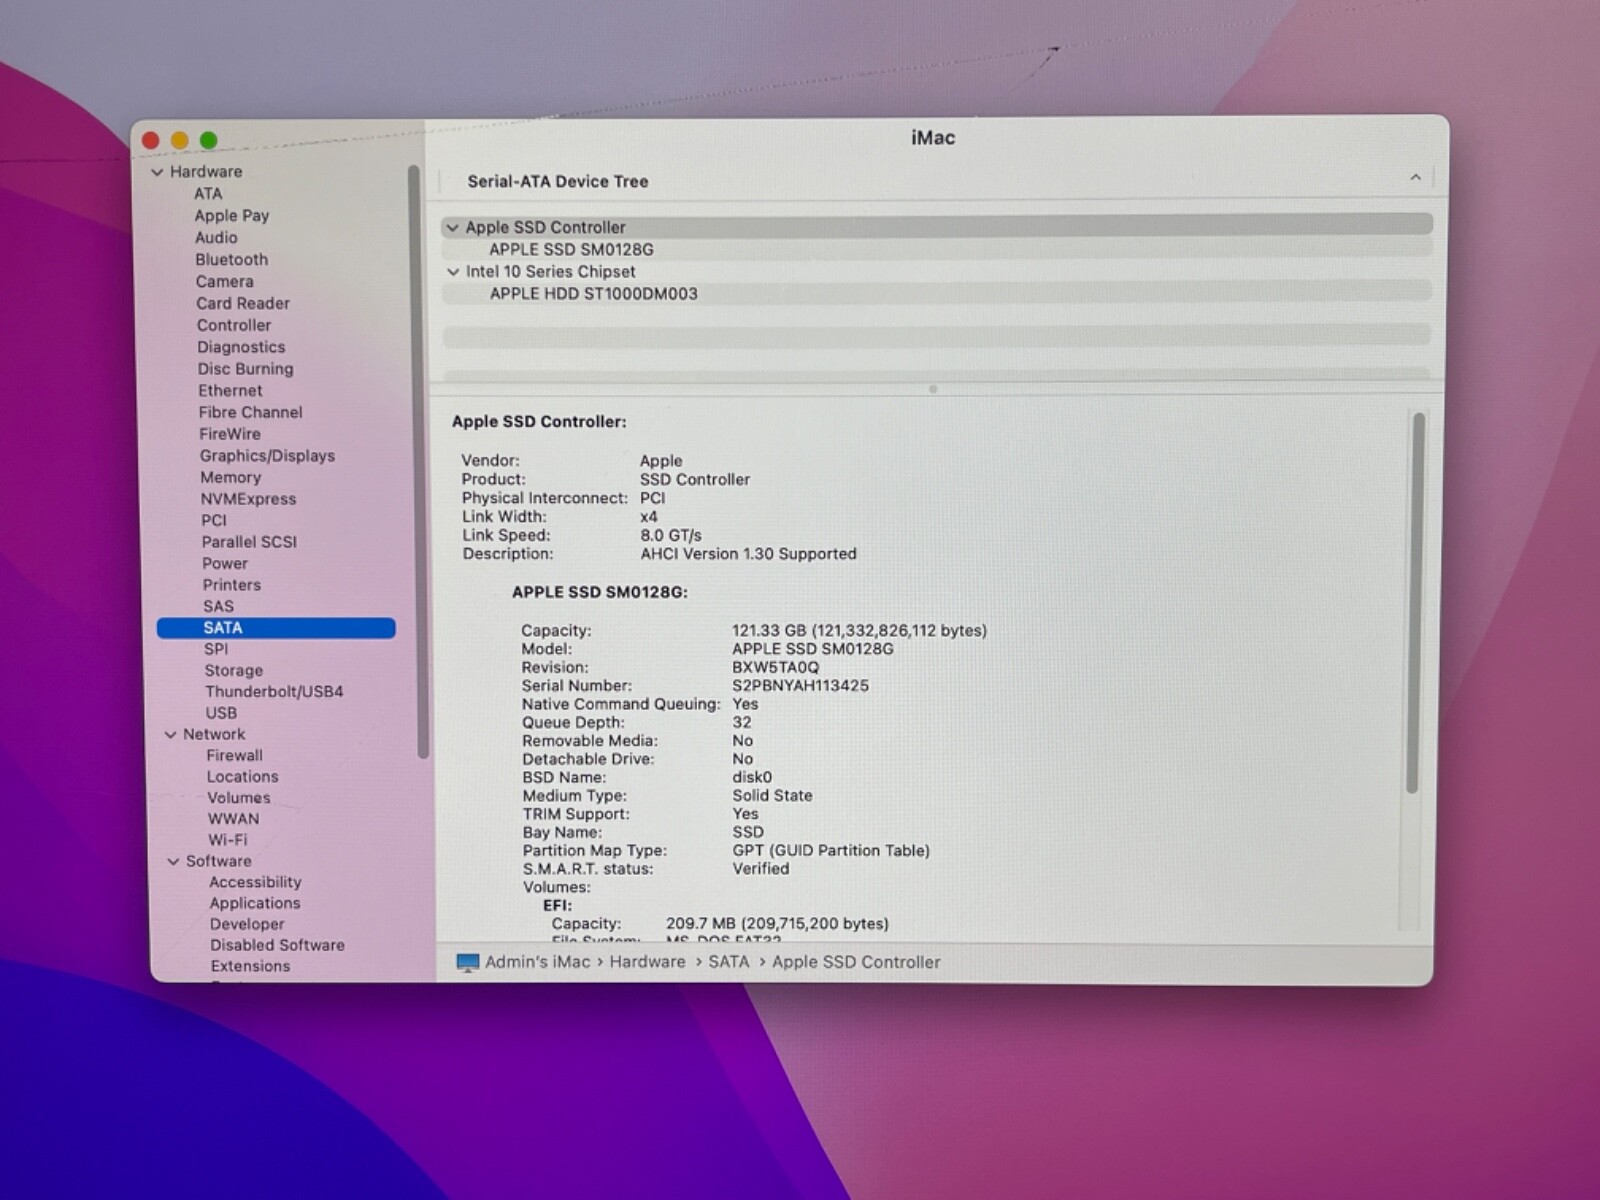Select Card Reader in the sidebar
1600x1200 pixels.
pyautogui.click(x=242, y=304)
